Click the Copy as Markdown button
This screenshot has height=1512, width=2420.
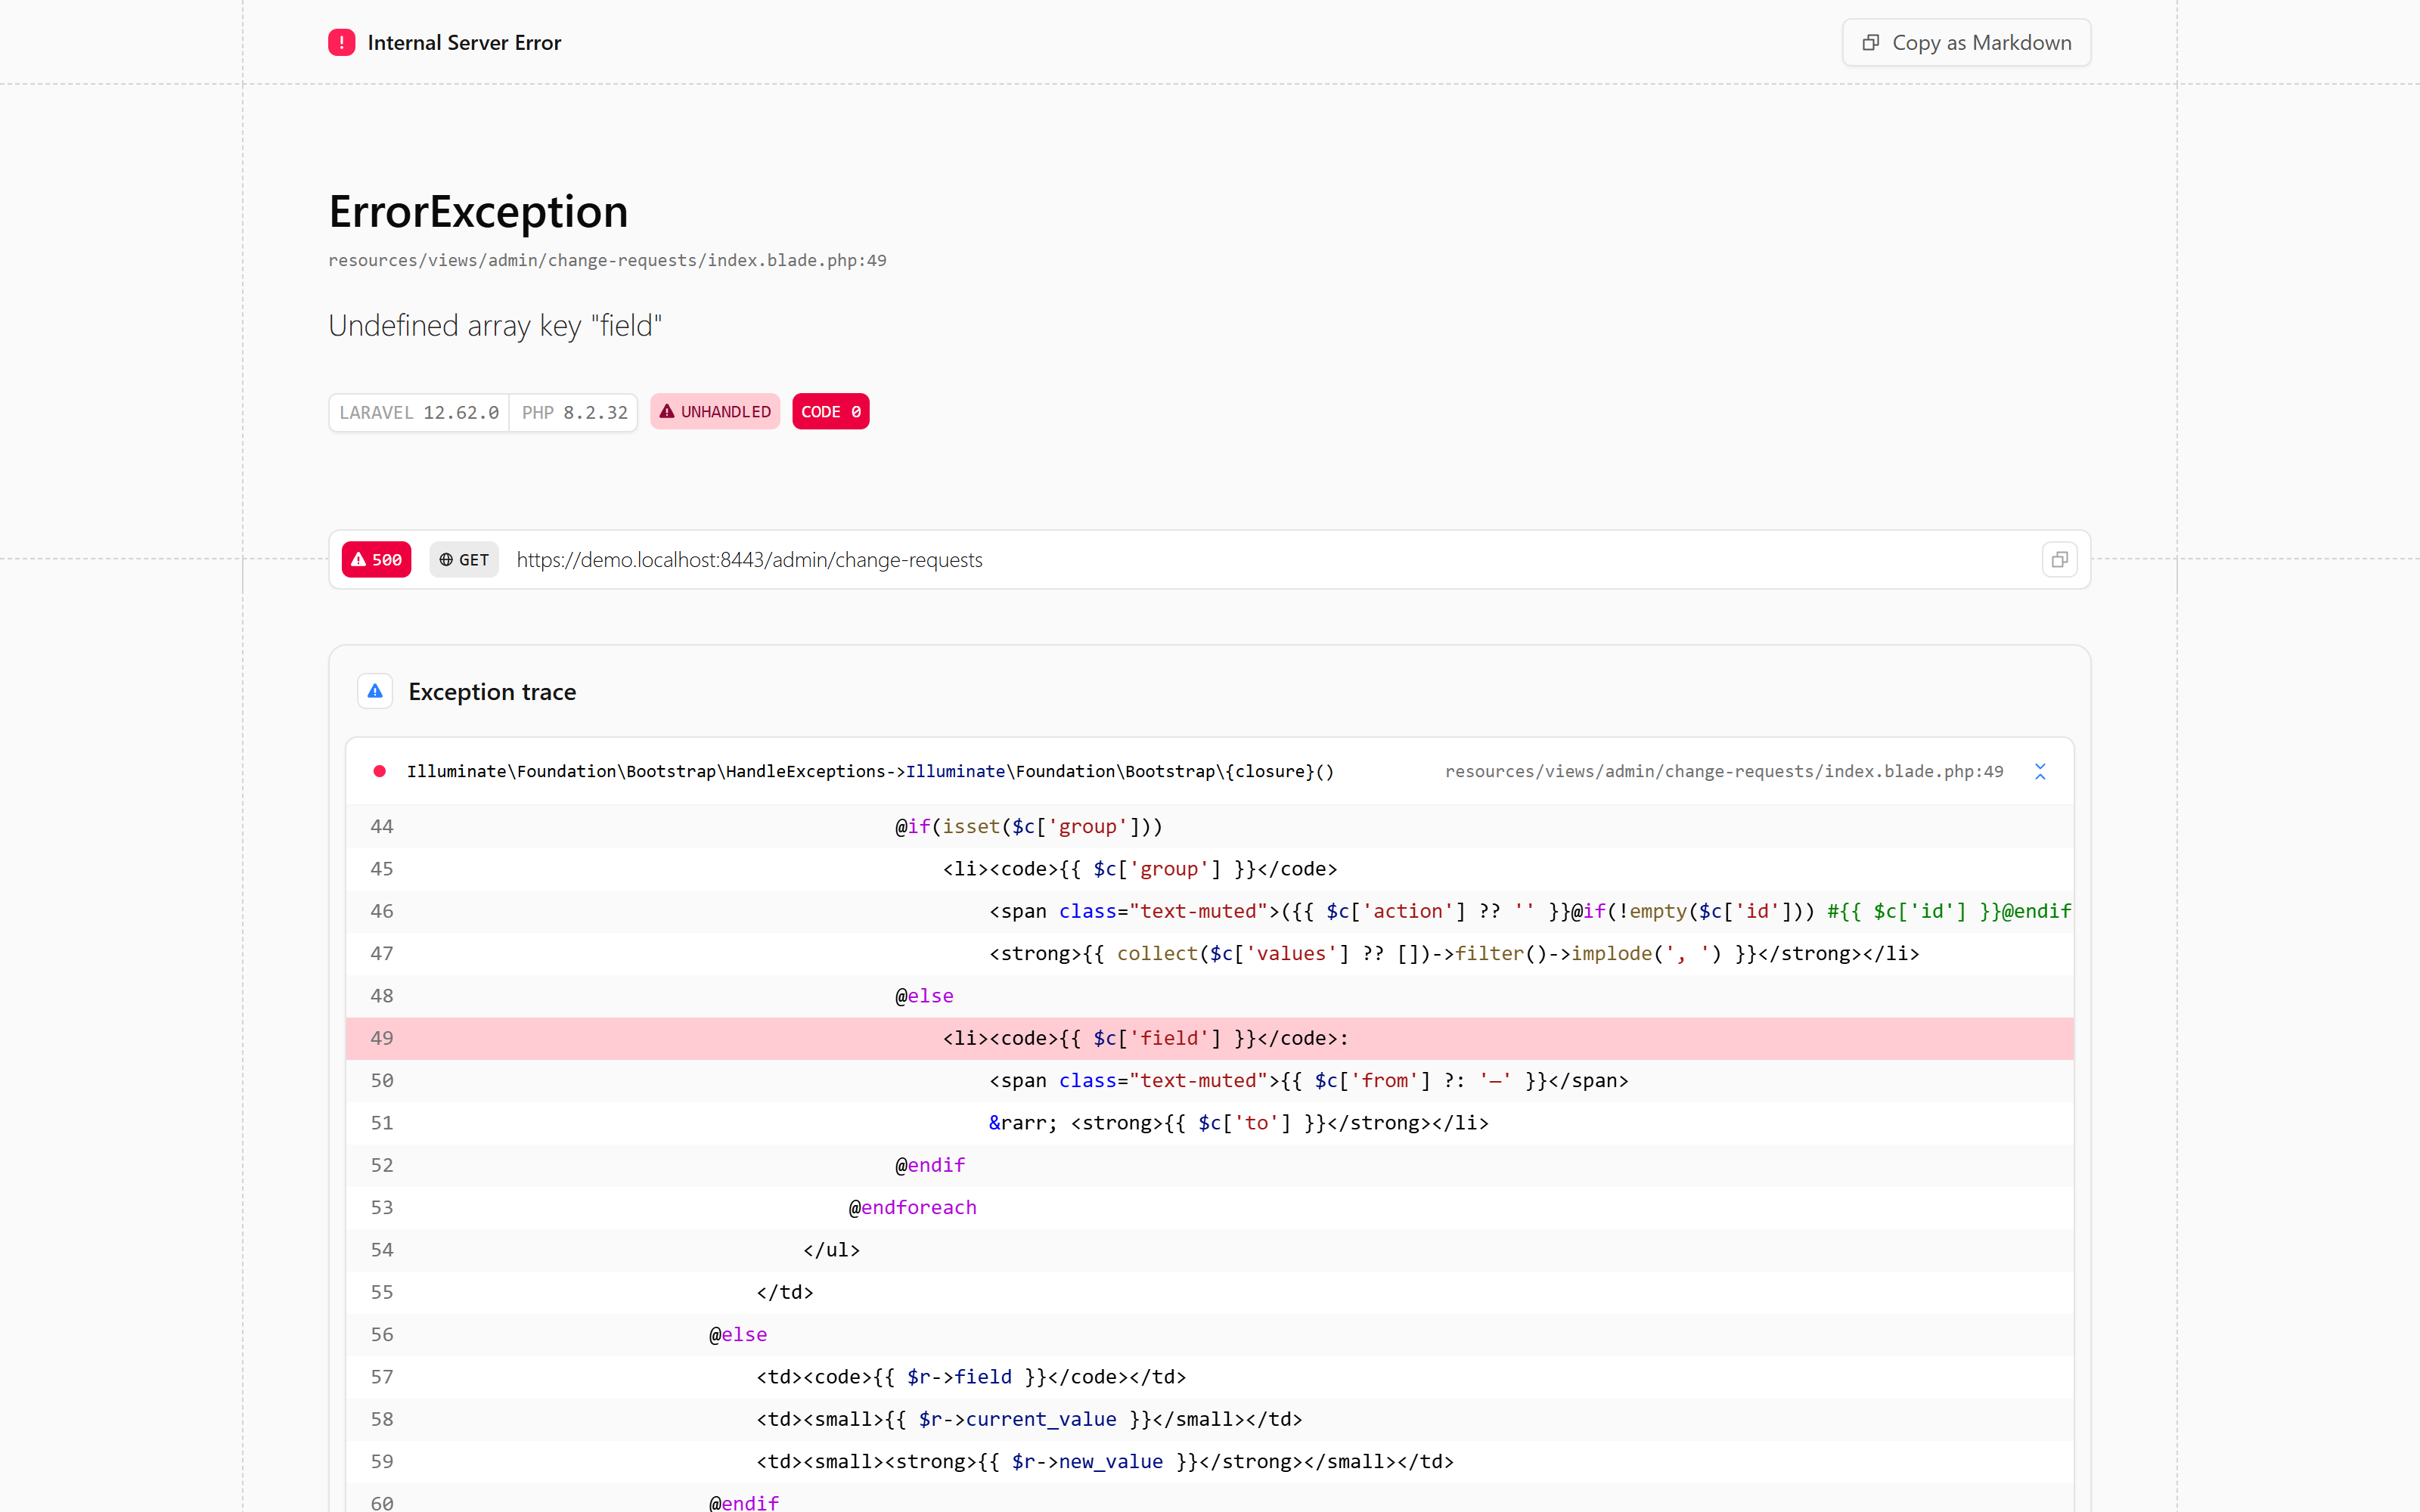click(1966, 42)
